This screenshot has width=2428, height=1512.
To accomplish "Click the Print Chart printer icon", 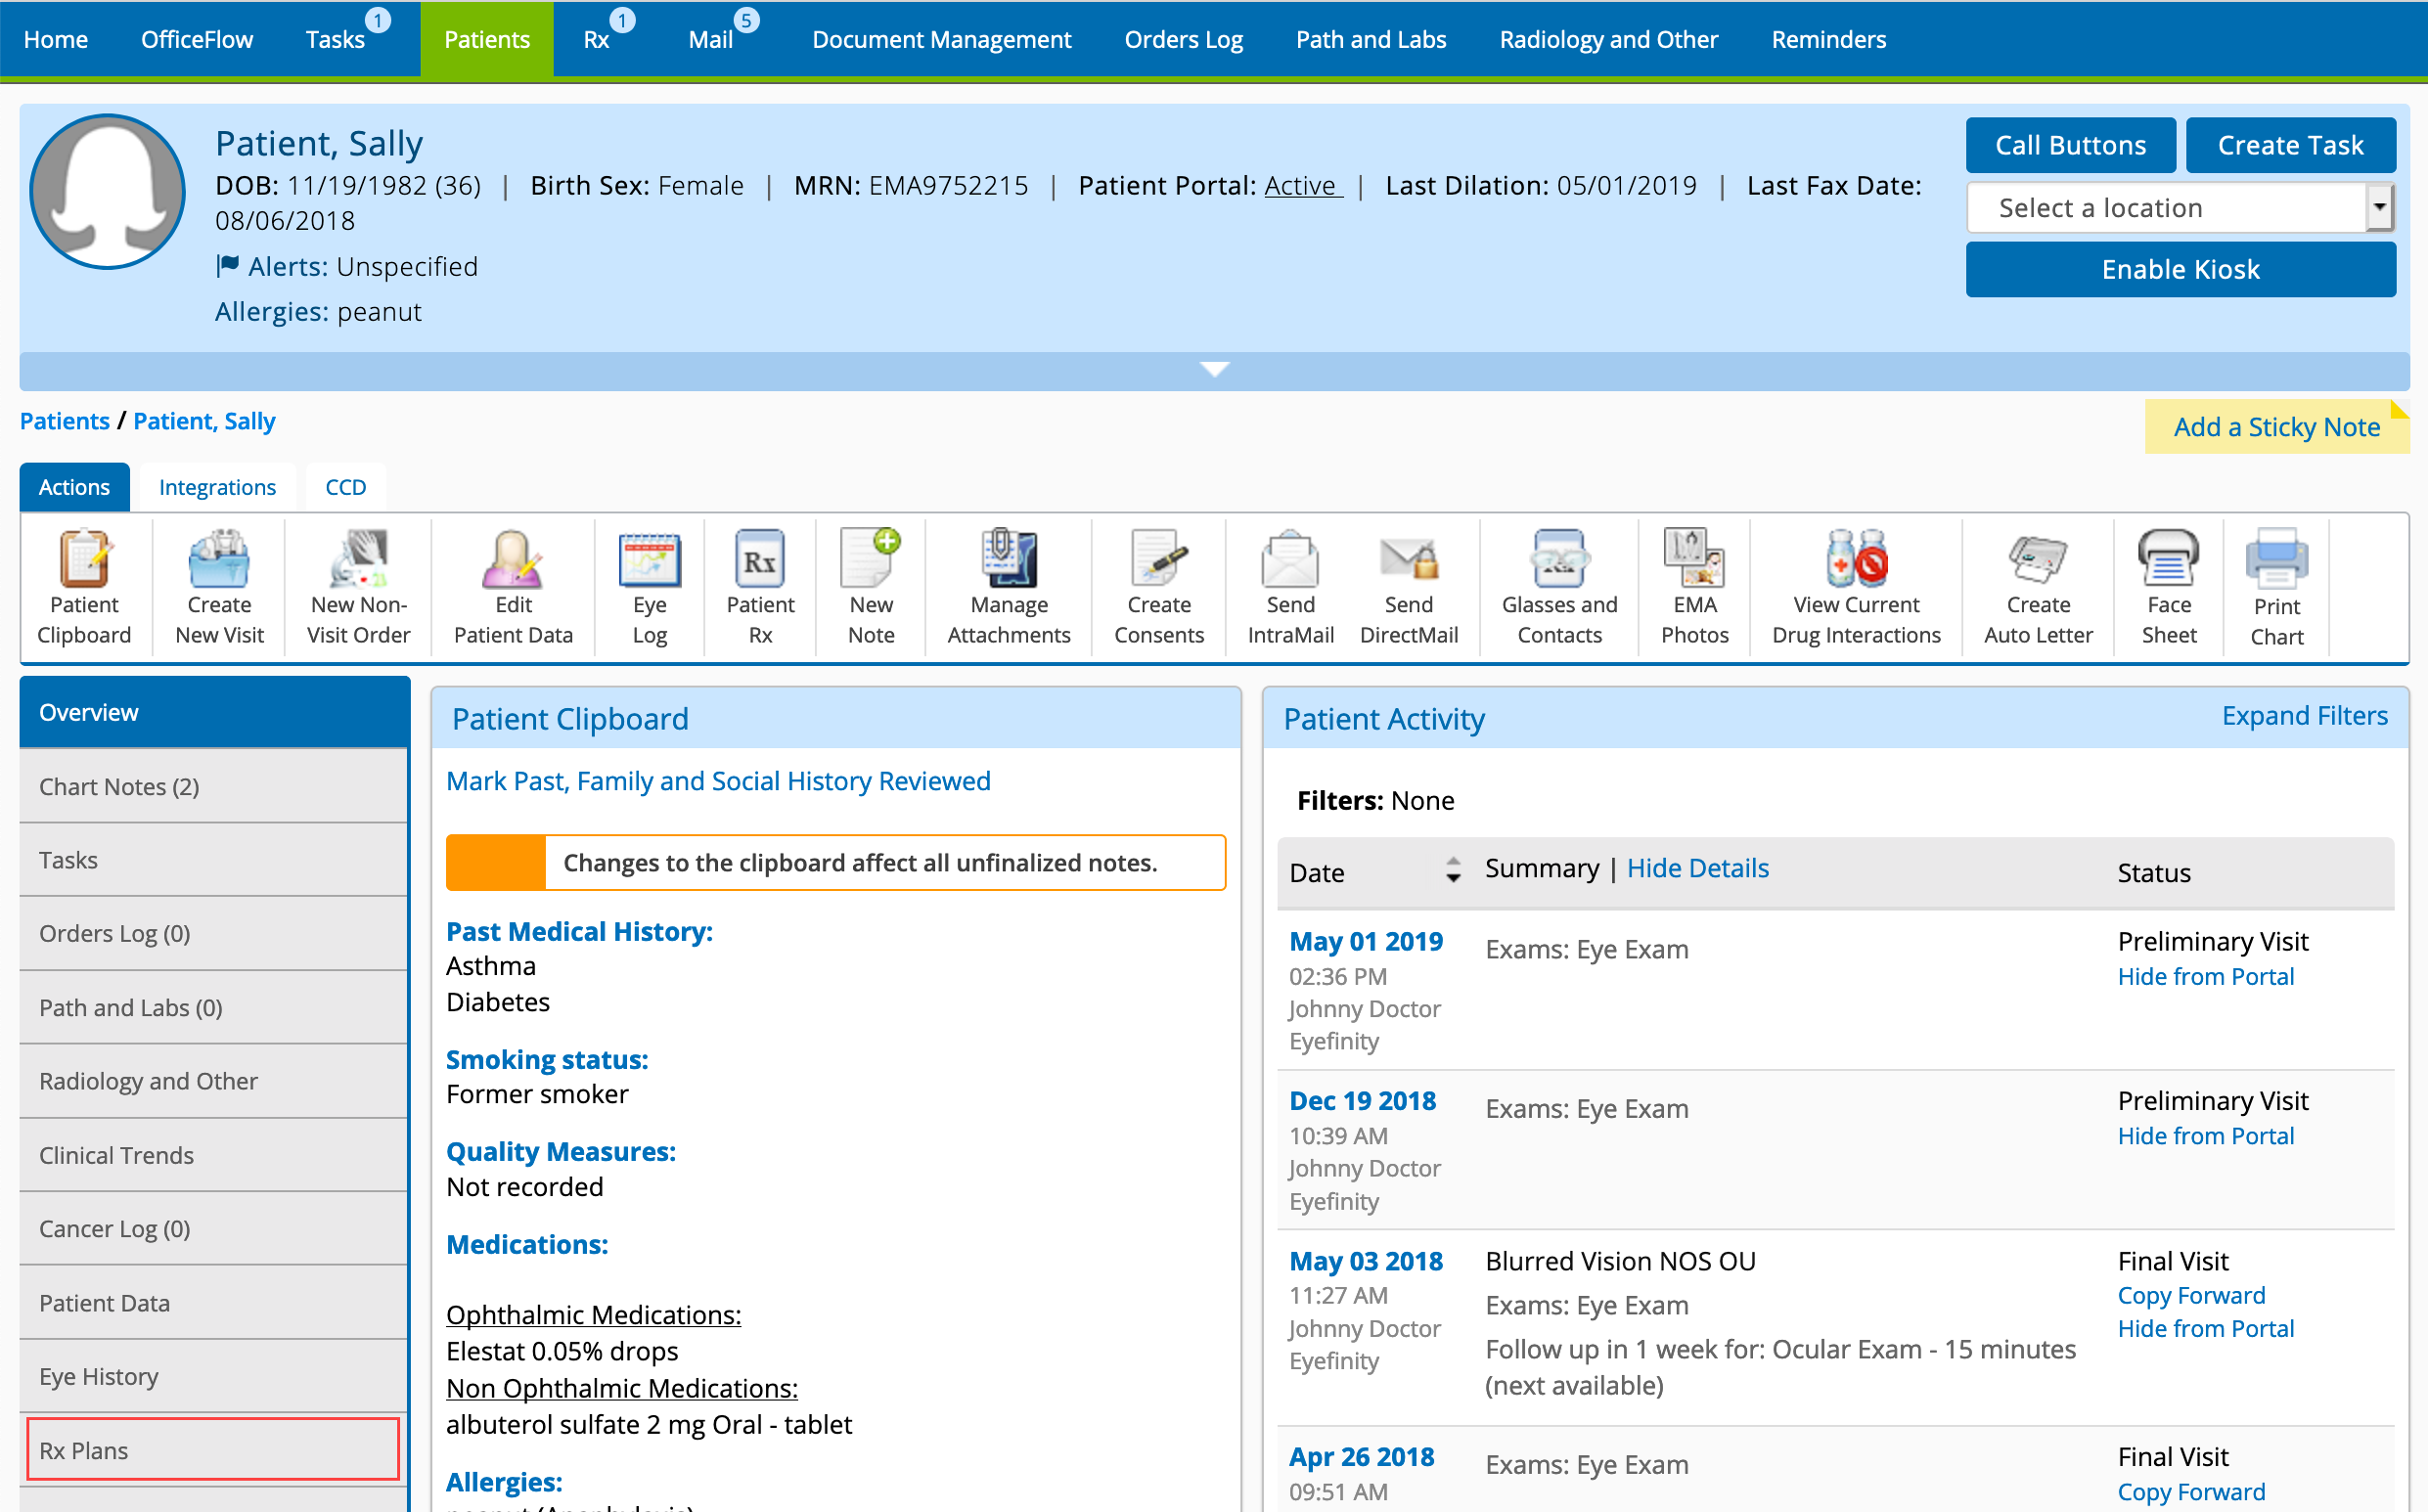I will (2276, 560).
